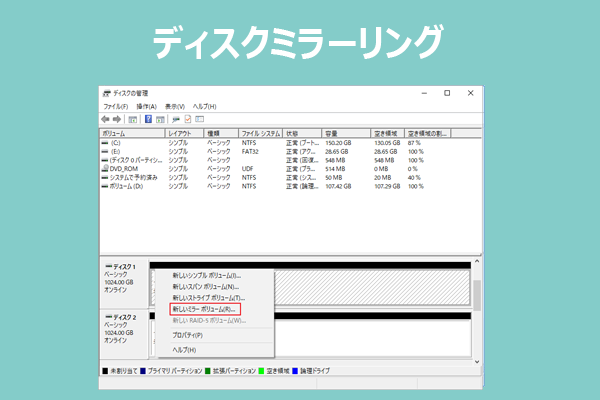Viewport: 600px width, 400px height.
Task: Open the 表示(V) menu
Action: pyautogui.click(x=175, y=106)
